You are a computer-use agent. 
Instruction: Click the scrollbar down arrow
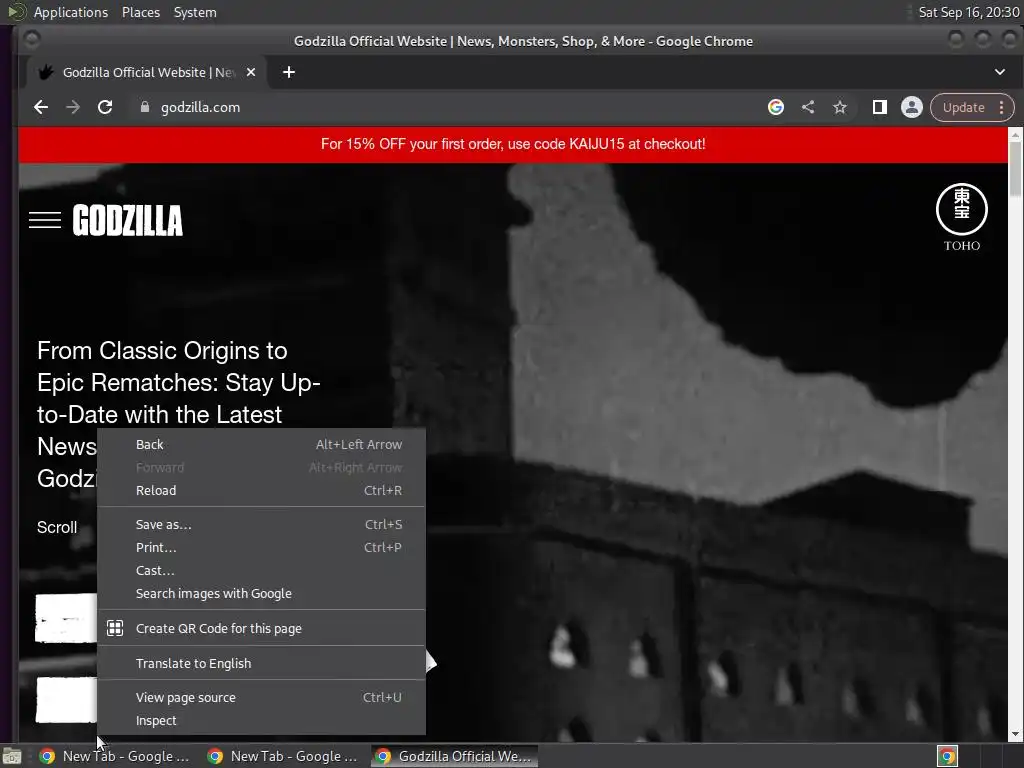[1015, 735]
